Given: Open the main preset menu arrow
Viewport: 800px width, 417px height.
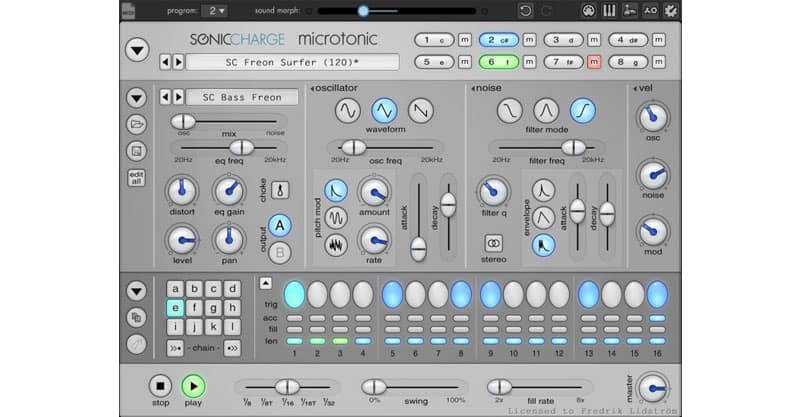Looking at the screenshot, I should pyautogui.click(x=137, y=50).
